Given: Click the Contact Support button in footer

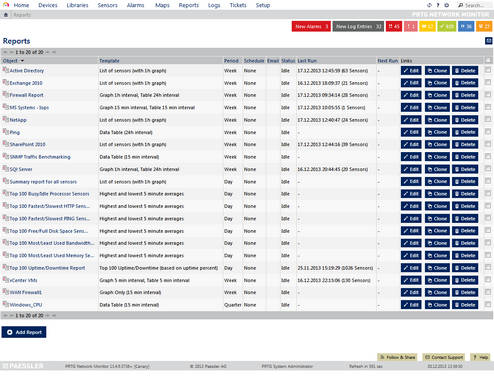Looking at the screenshot, I should coord(444,357).
